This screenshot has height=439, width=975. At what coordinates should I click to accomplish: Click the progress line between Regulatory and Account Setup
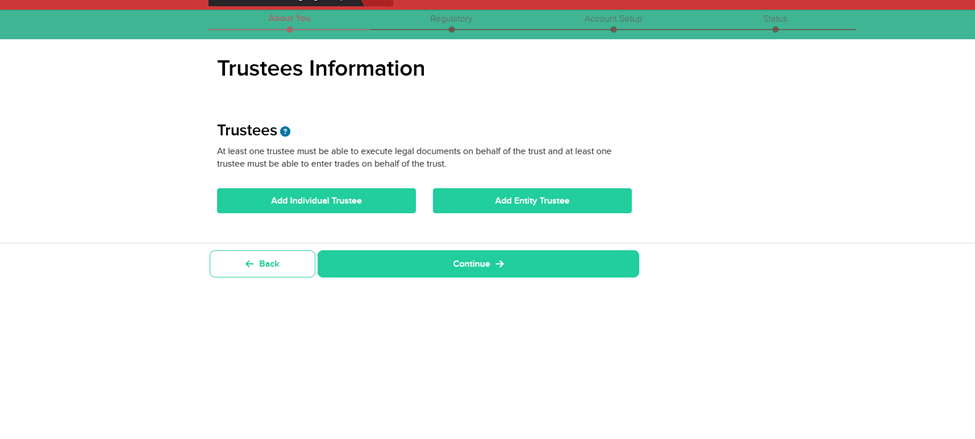tap(532, 29)
